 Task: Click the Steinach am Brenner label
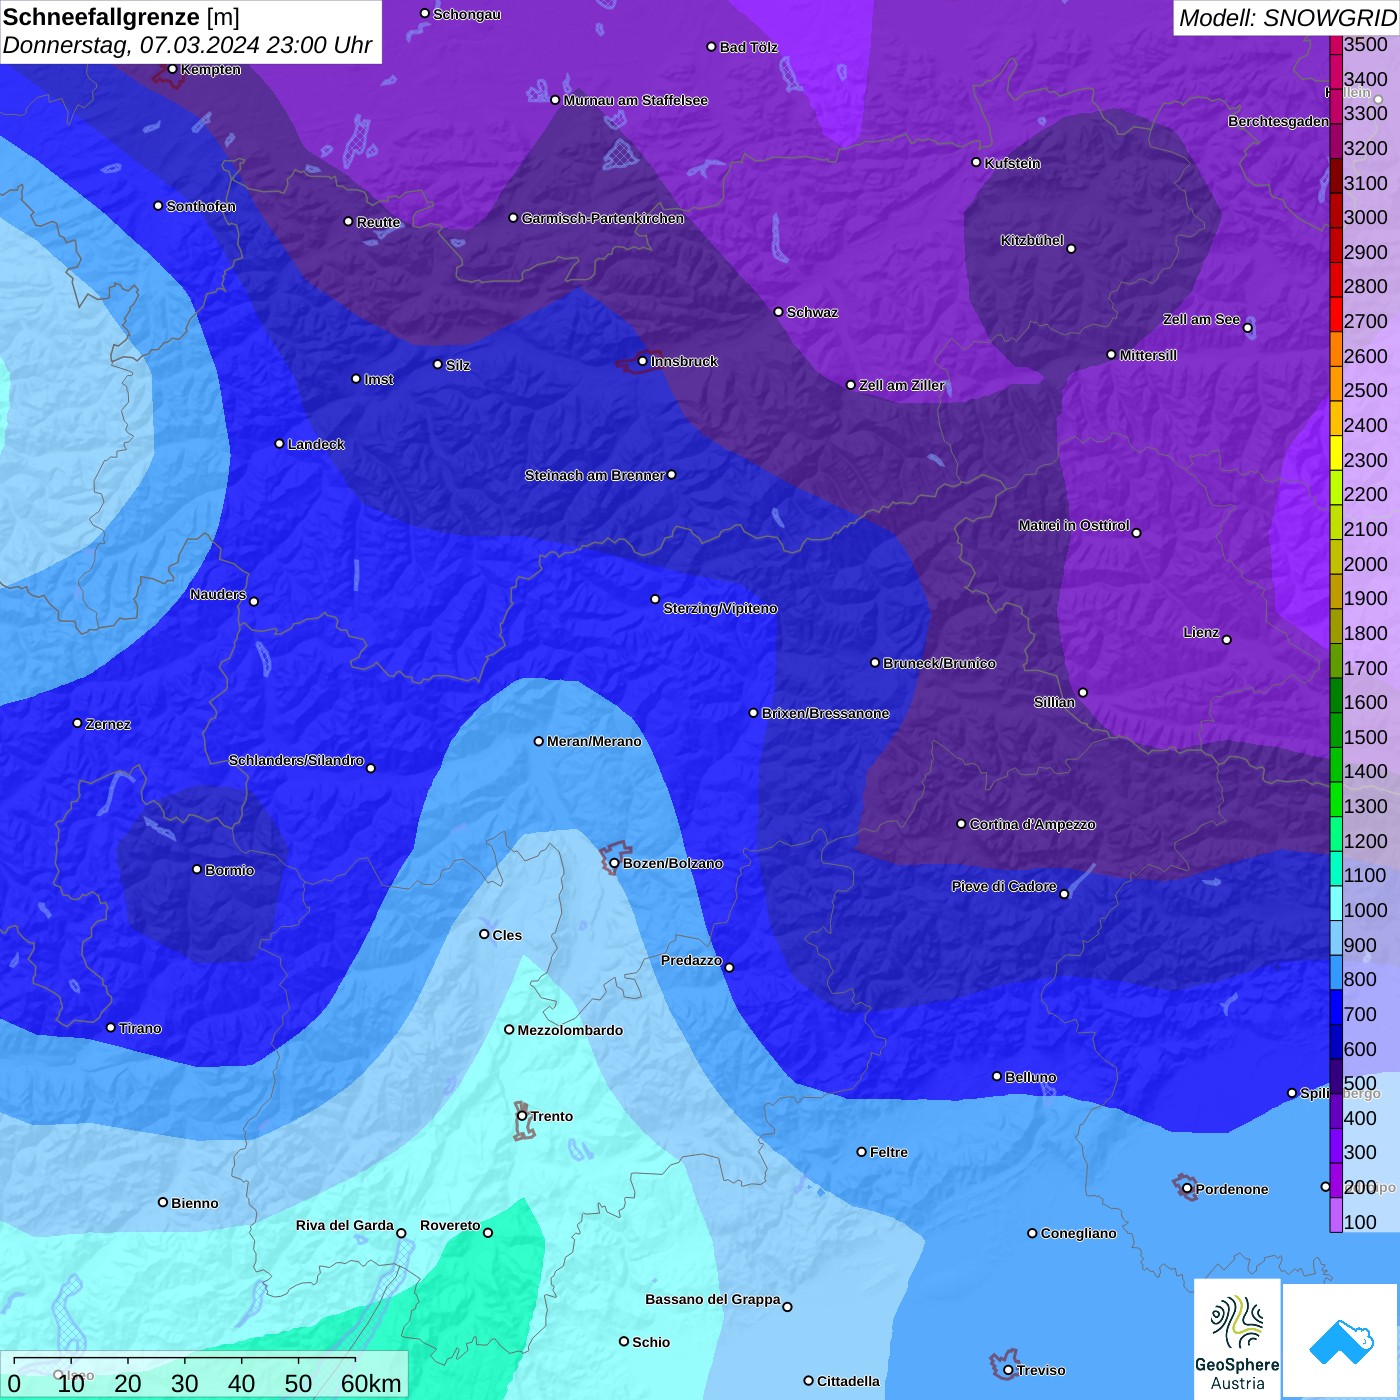(x=595, y=475)
